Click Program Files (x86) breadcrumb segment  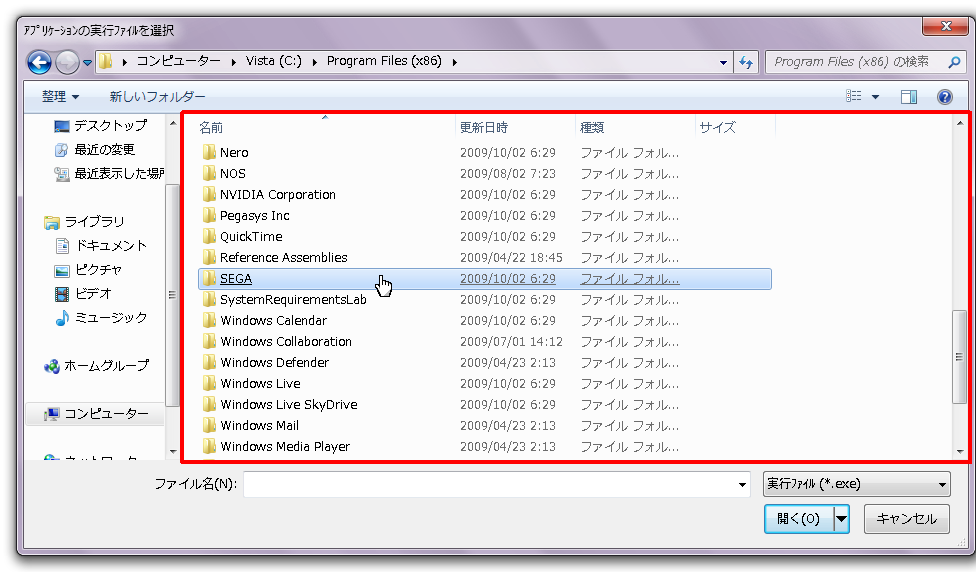point(384,61)
